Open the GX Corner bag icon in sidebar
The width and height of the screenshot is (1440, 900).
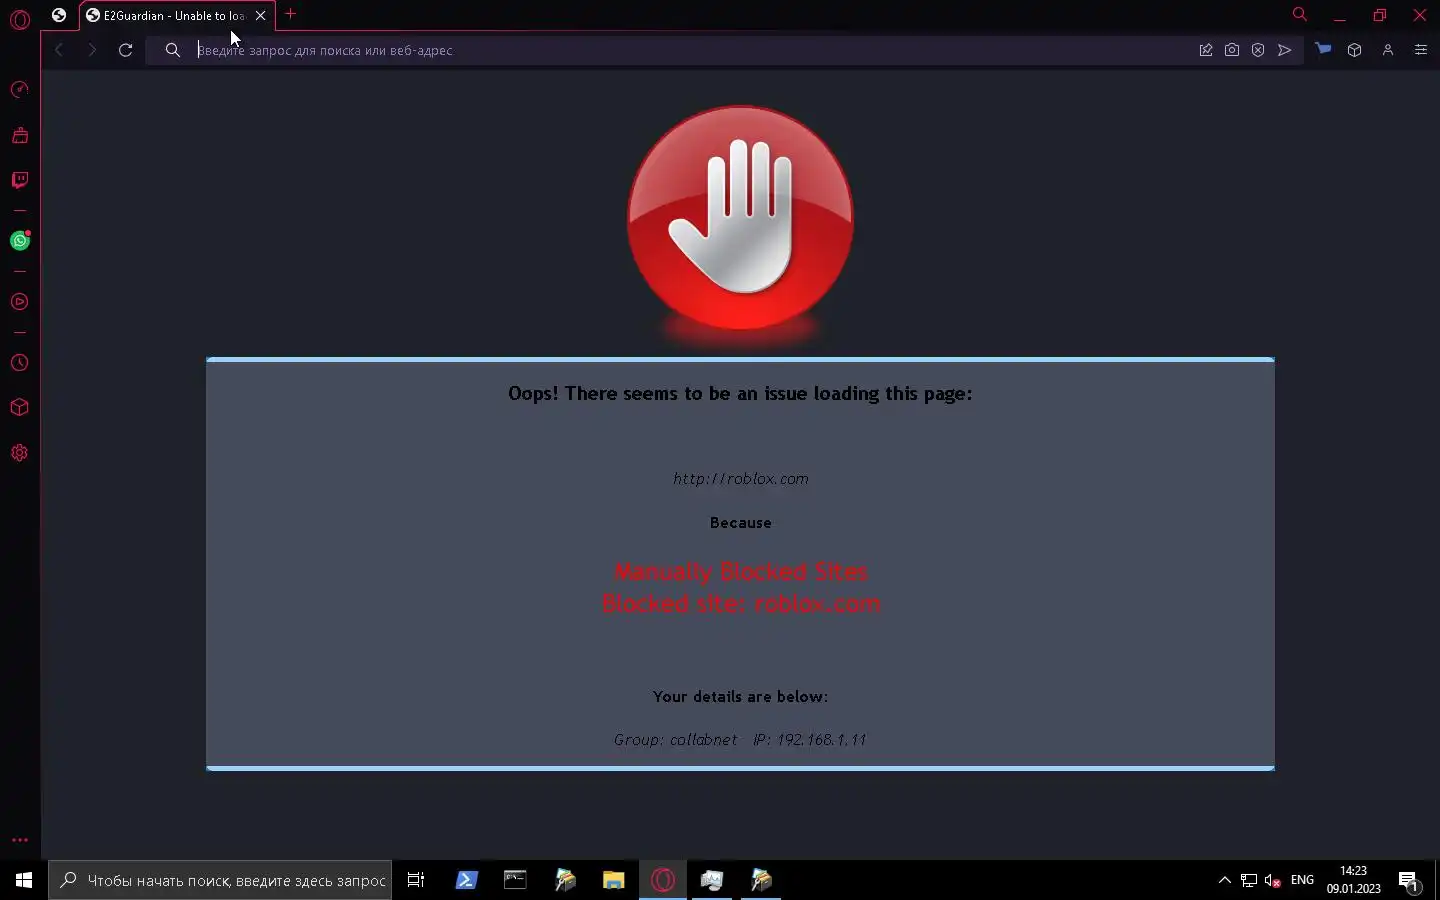pos(19,135)
